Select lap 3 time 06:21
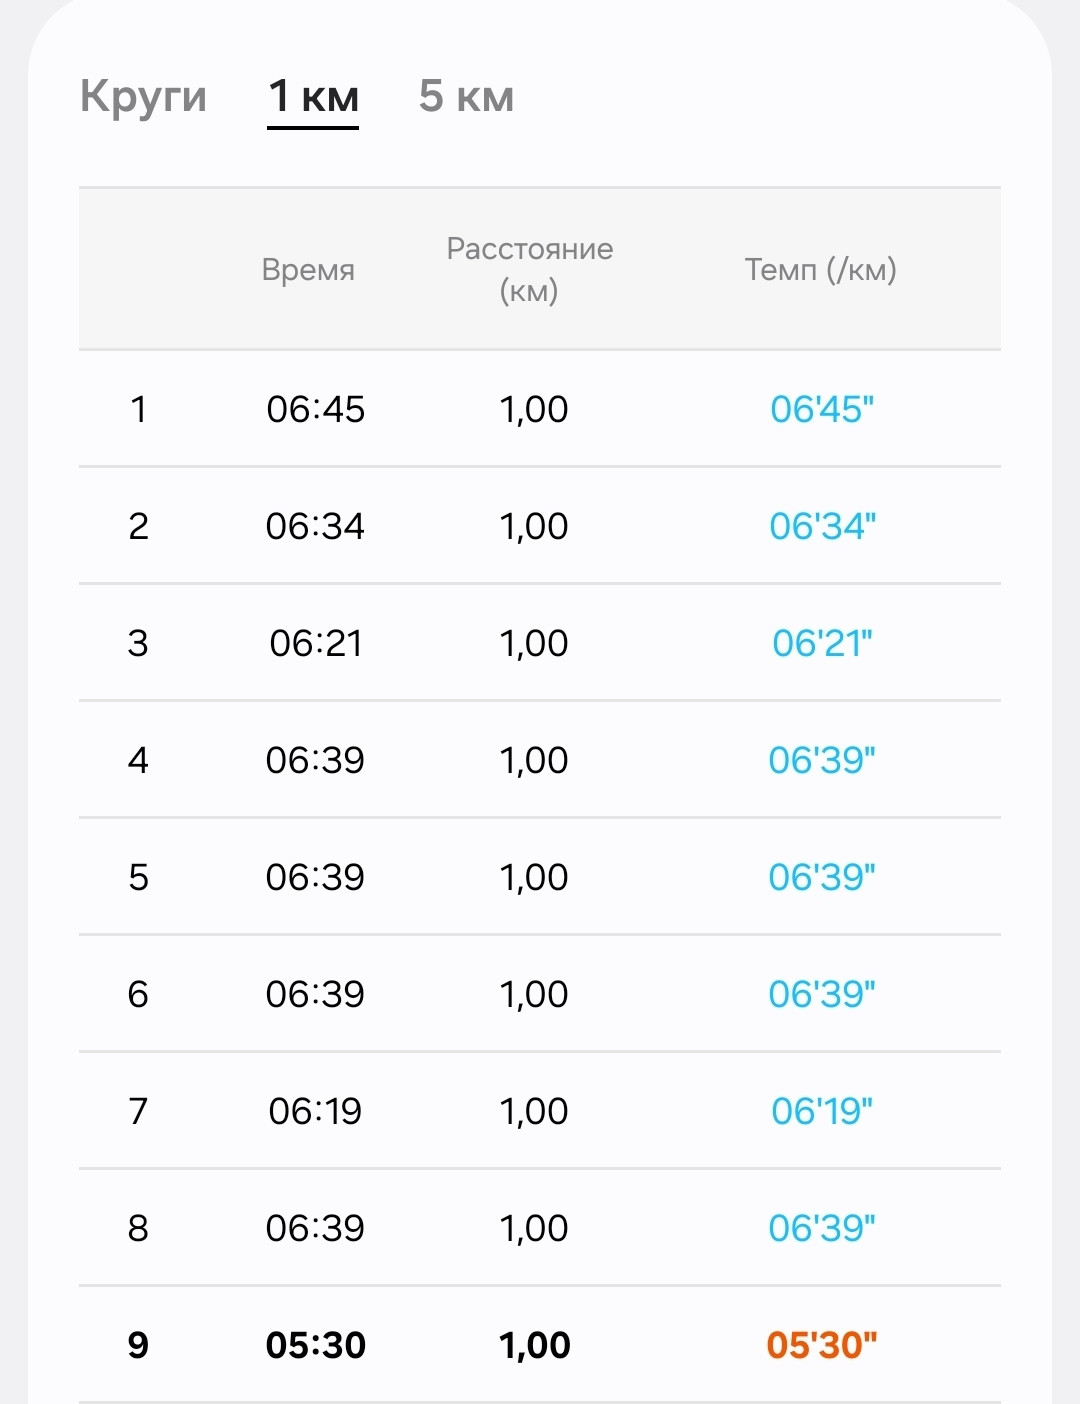Image resolution: width=1080 pixels, height=1404 pixels. pyautogui.click(x=316, y=643)
